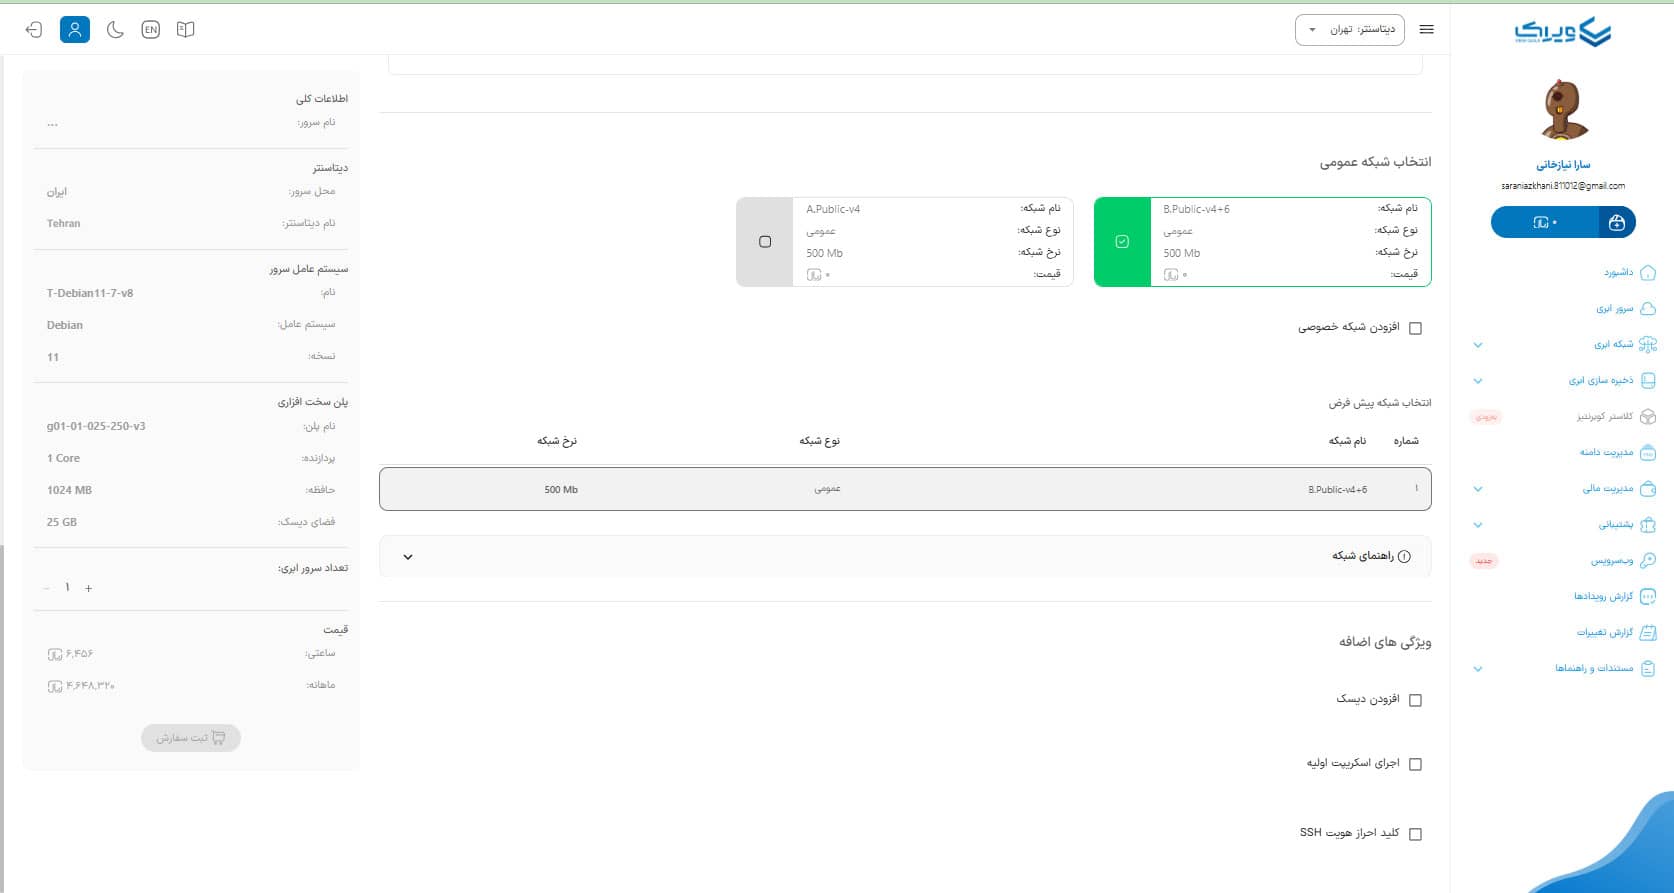Click the wallet top-up icon under the email
The height and width of the screenshot is (893, 1674).
[x=1616, y=223]
